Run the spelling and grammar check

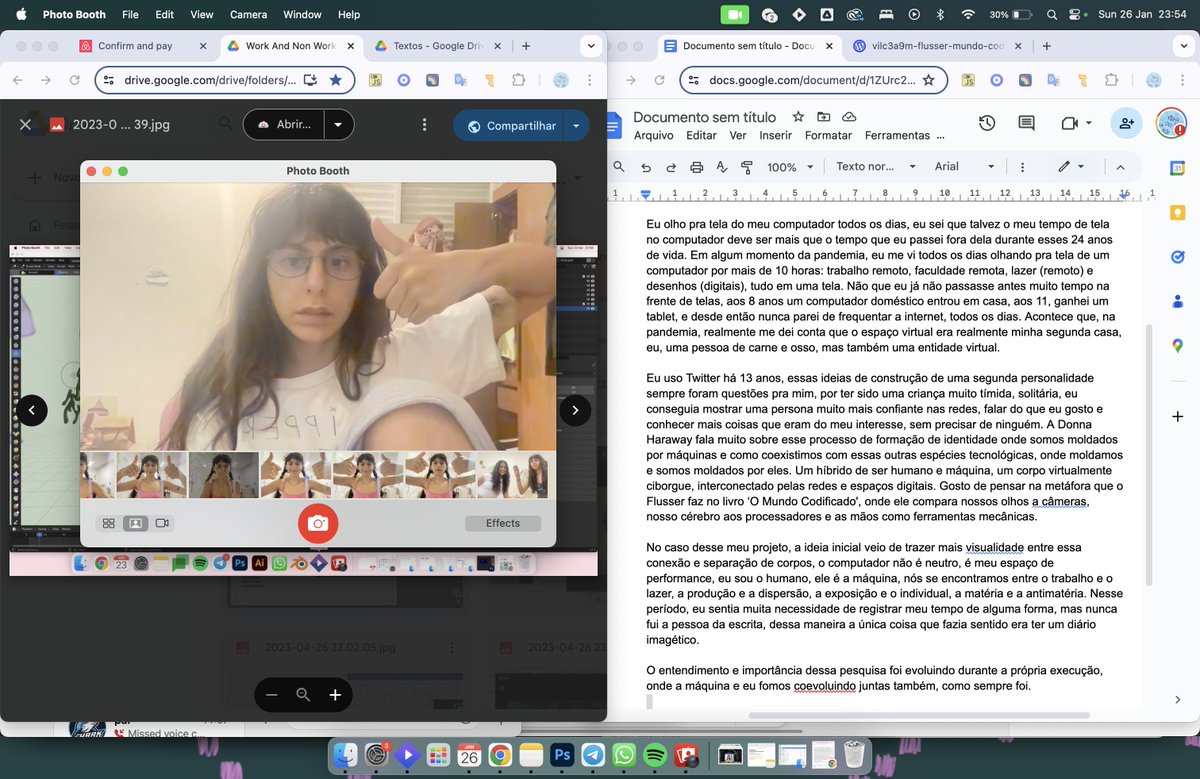pos(722,167)
